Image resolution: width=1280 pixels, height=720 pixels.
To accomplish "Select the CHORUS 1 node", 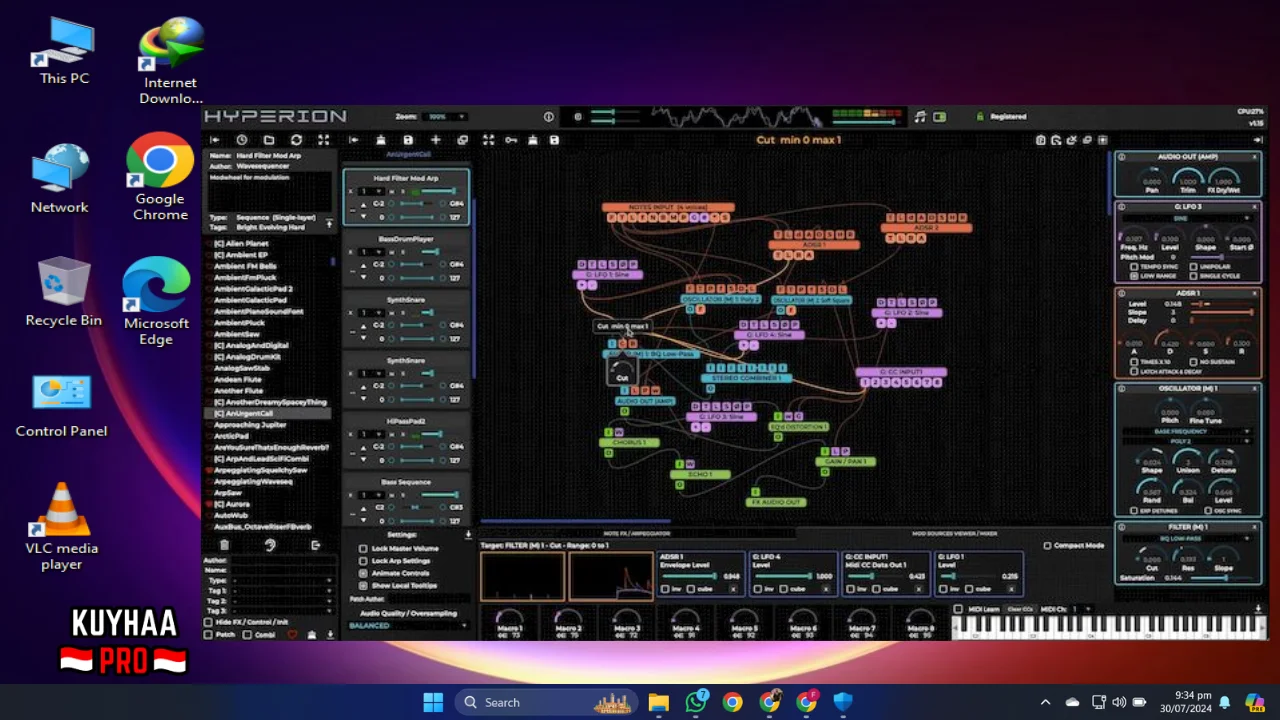I will 629,442.
